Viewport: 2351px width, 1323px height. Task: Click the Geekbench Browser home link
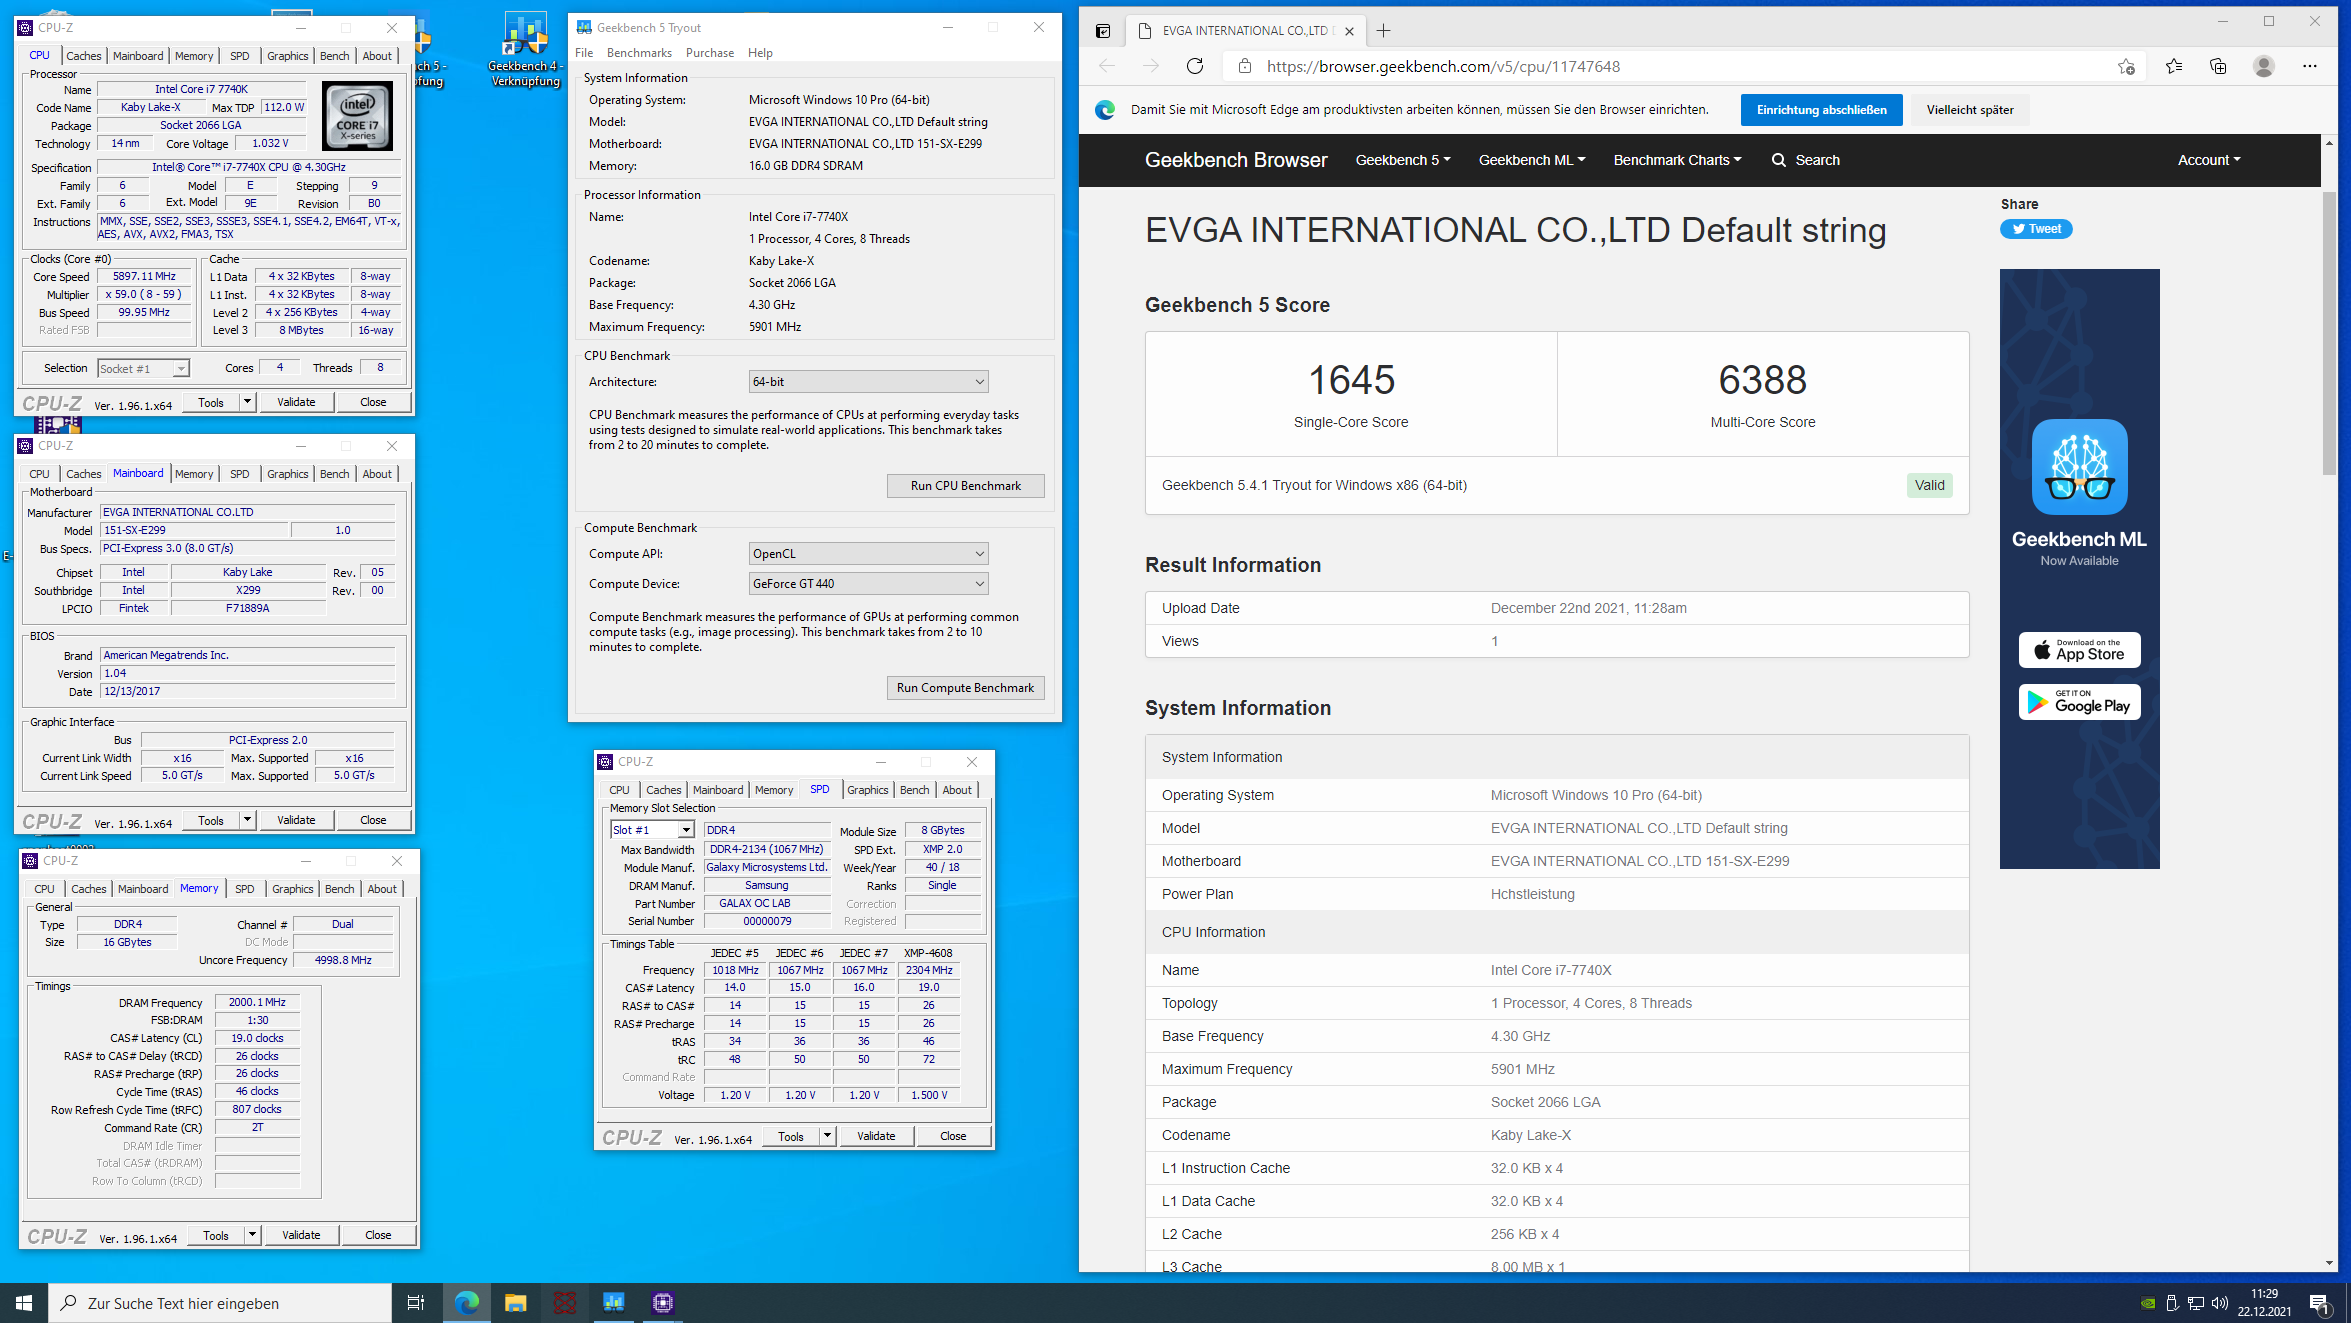pyautogui.click(x=1236, y=160)
